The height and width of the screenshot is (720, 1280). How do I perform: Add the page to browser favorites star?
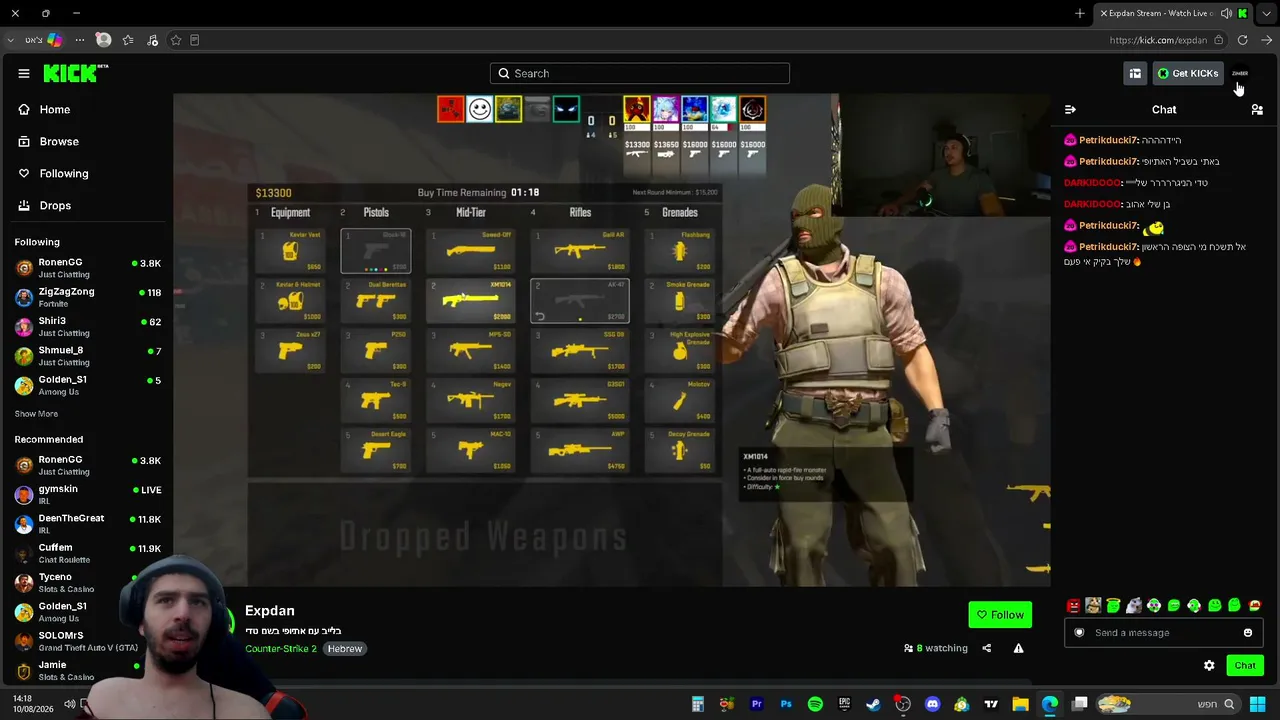coord(176,40)
